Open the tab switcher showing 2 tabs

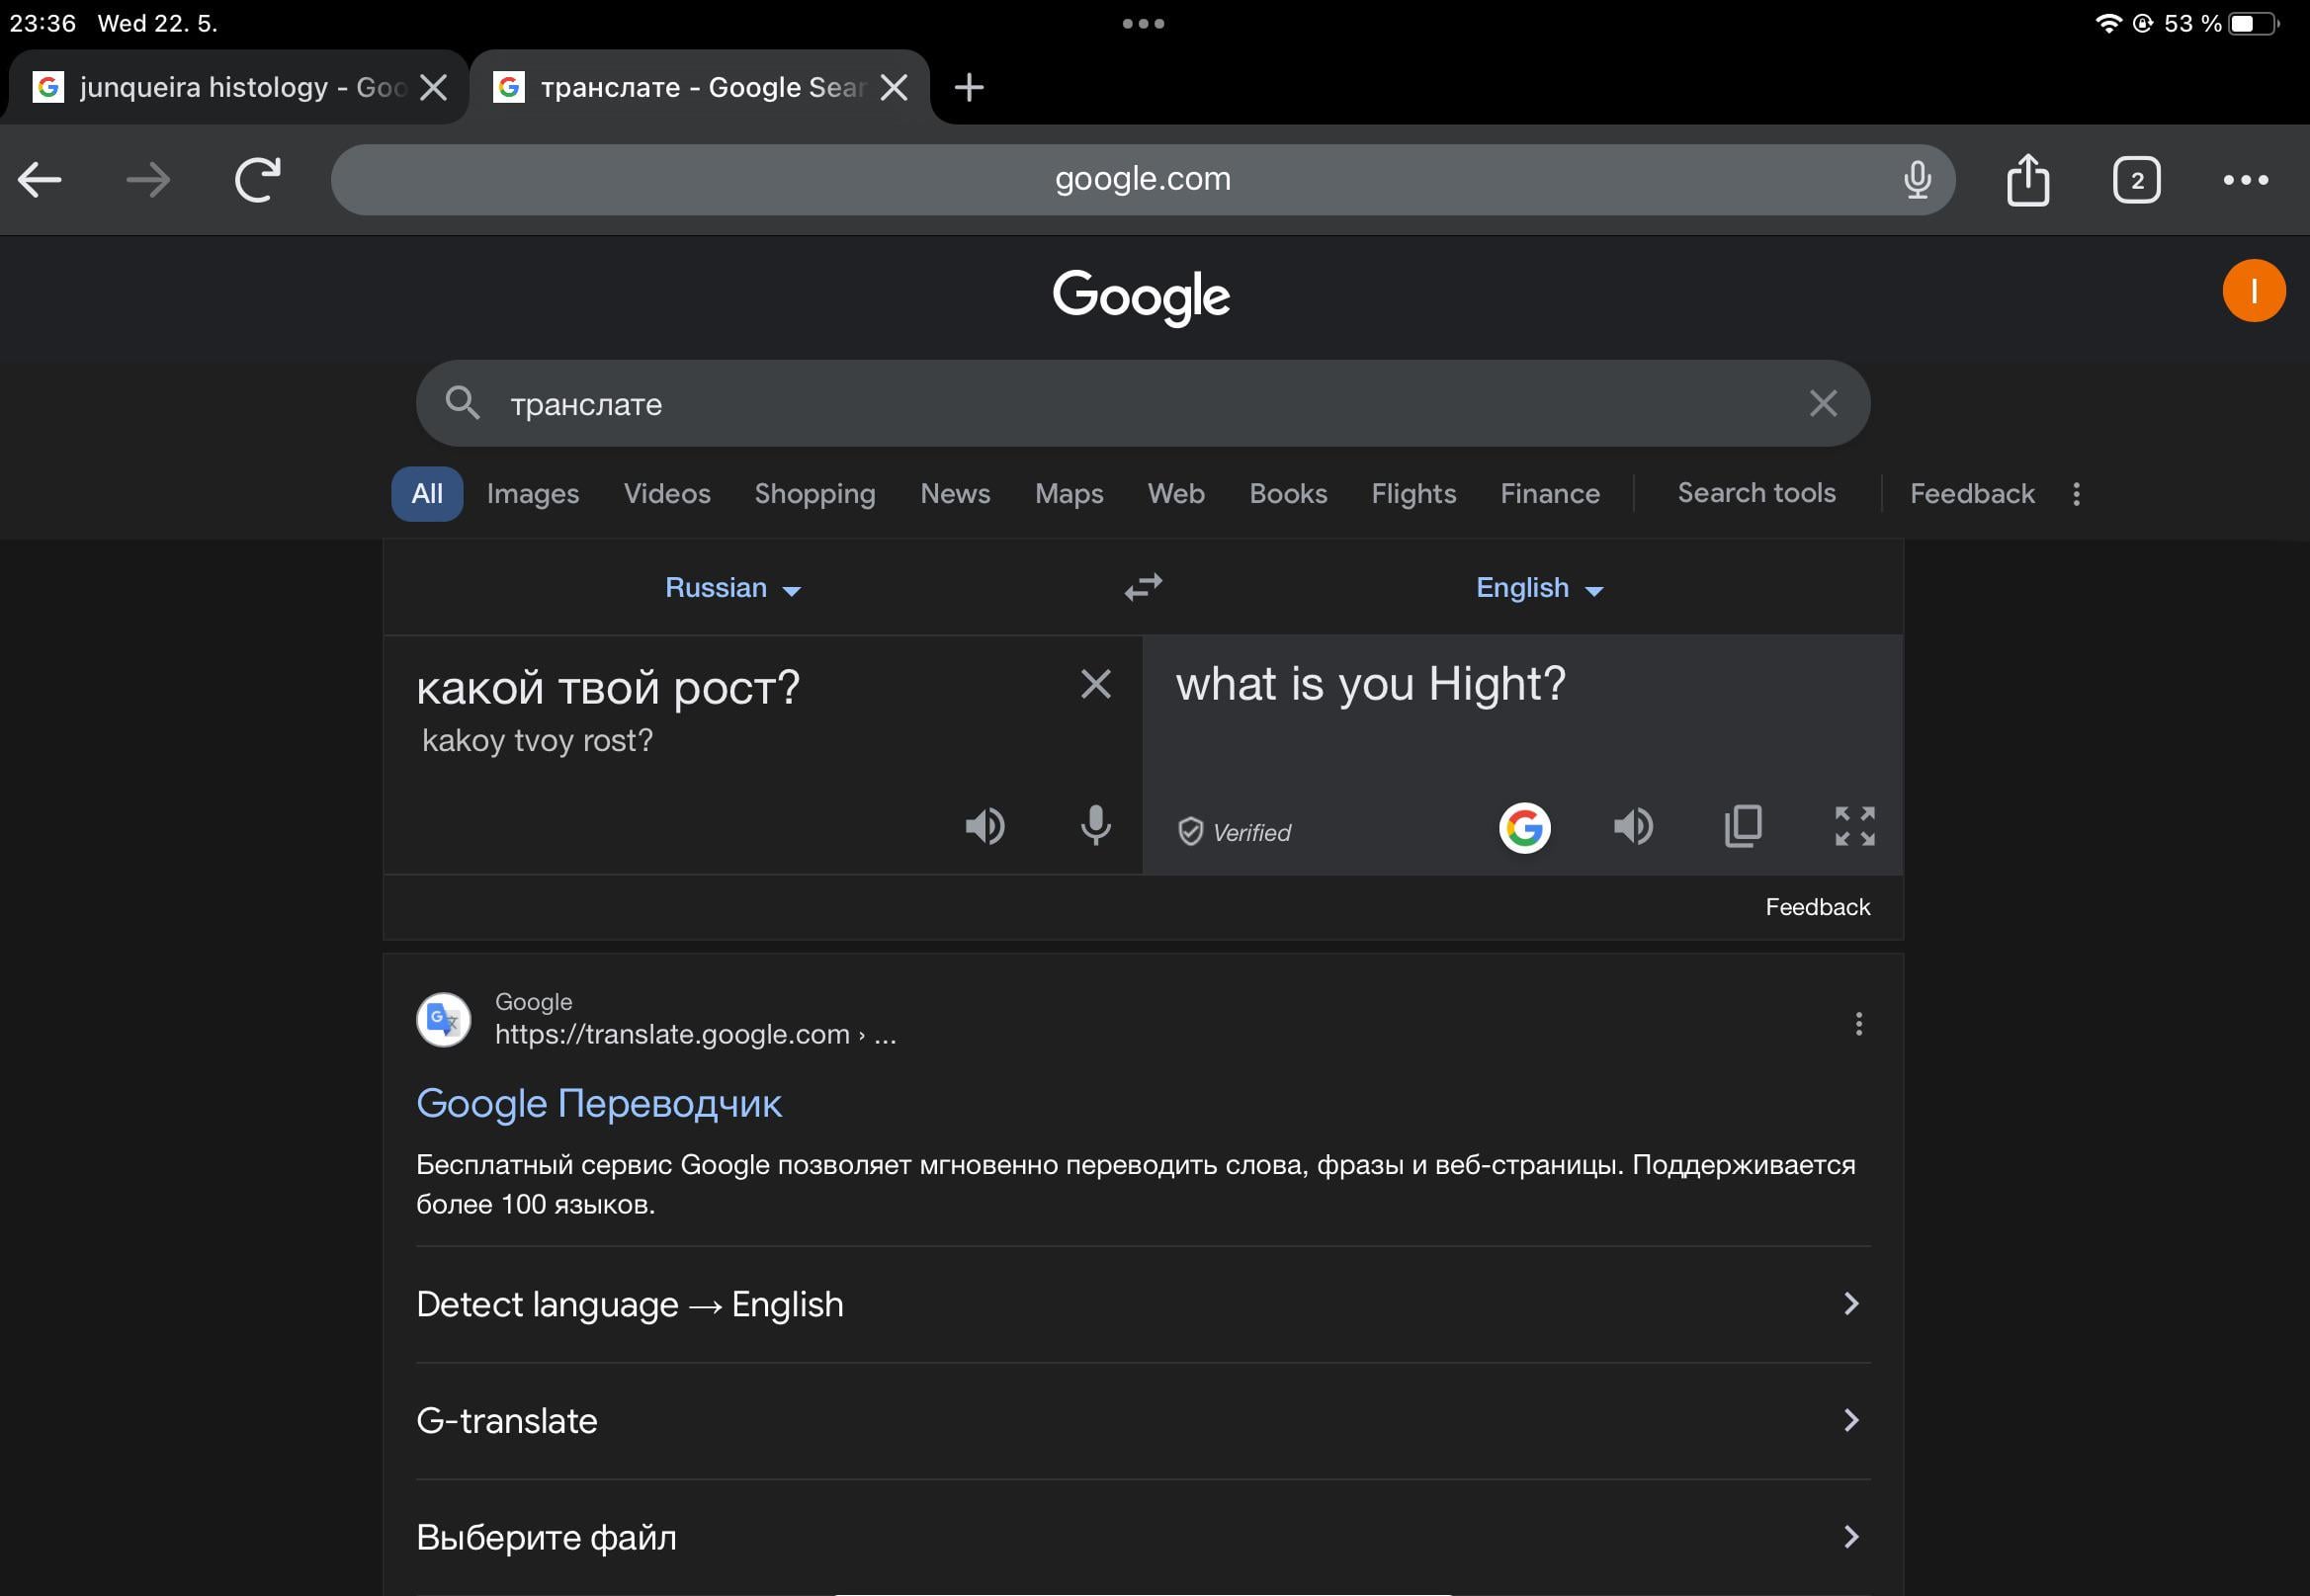2135,179
